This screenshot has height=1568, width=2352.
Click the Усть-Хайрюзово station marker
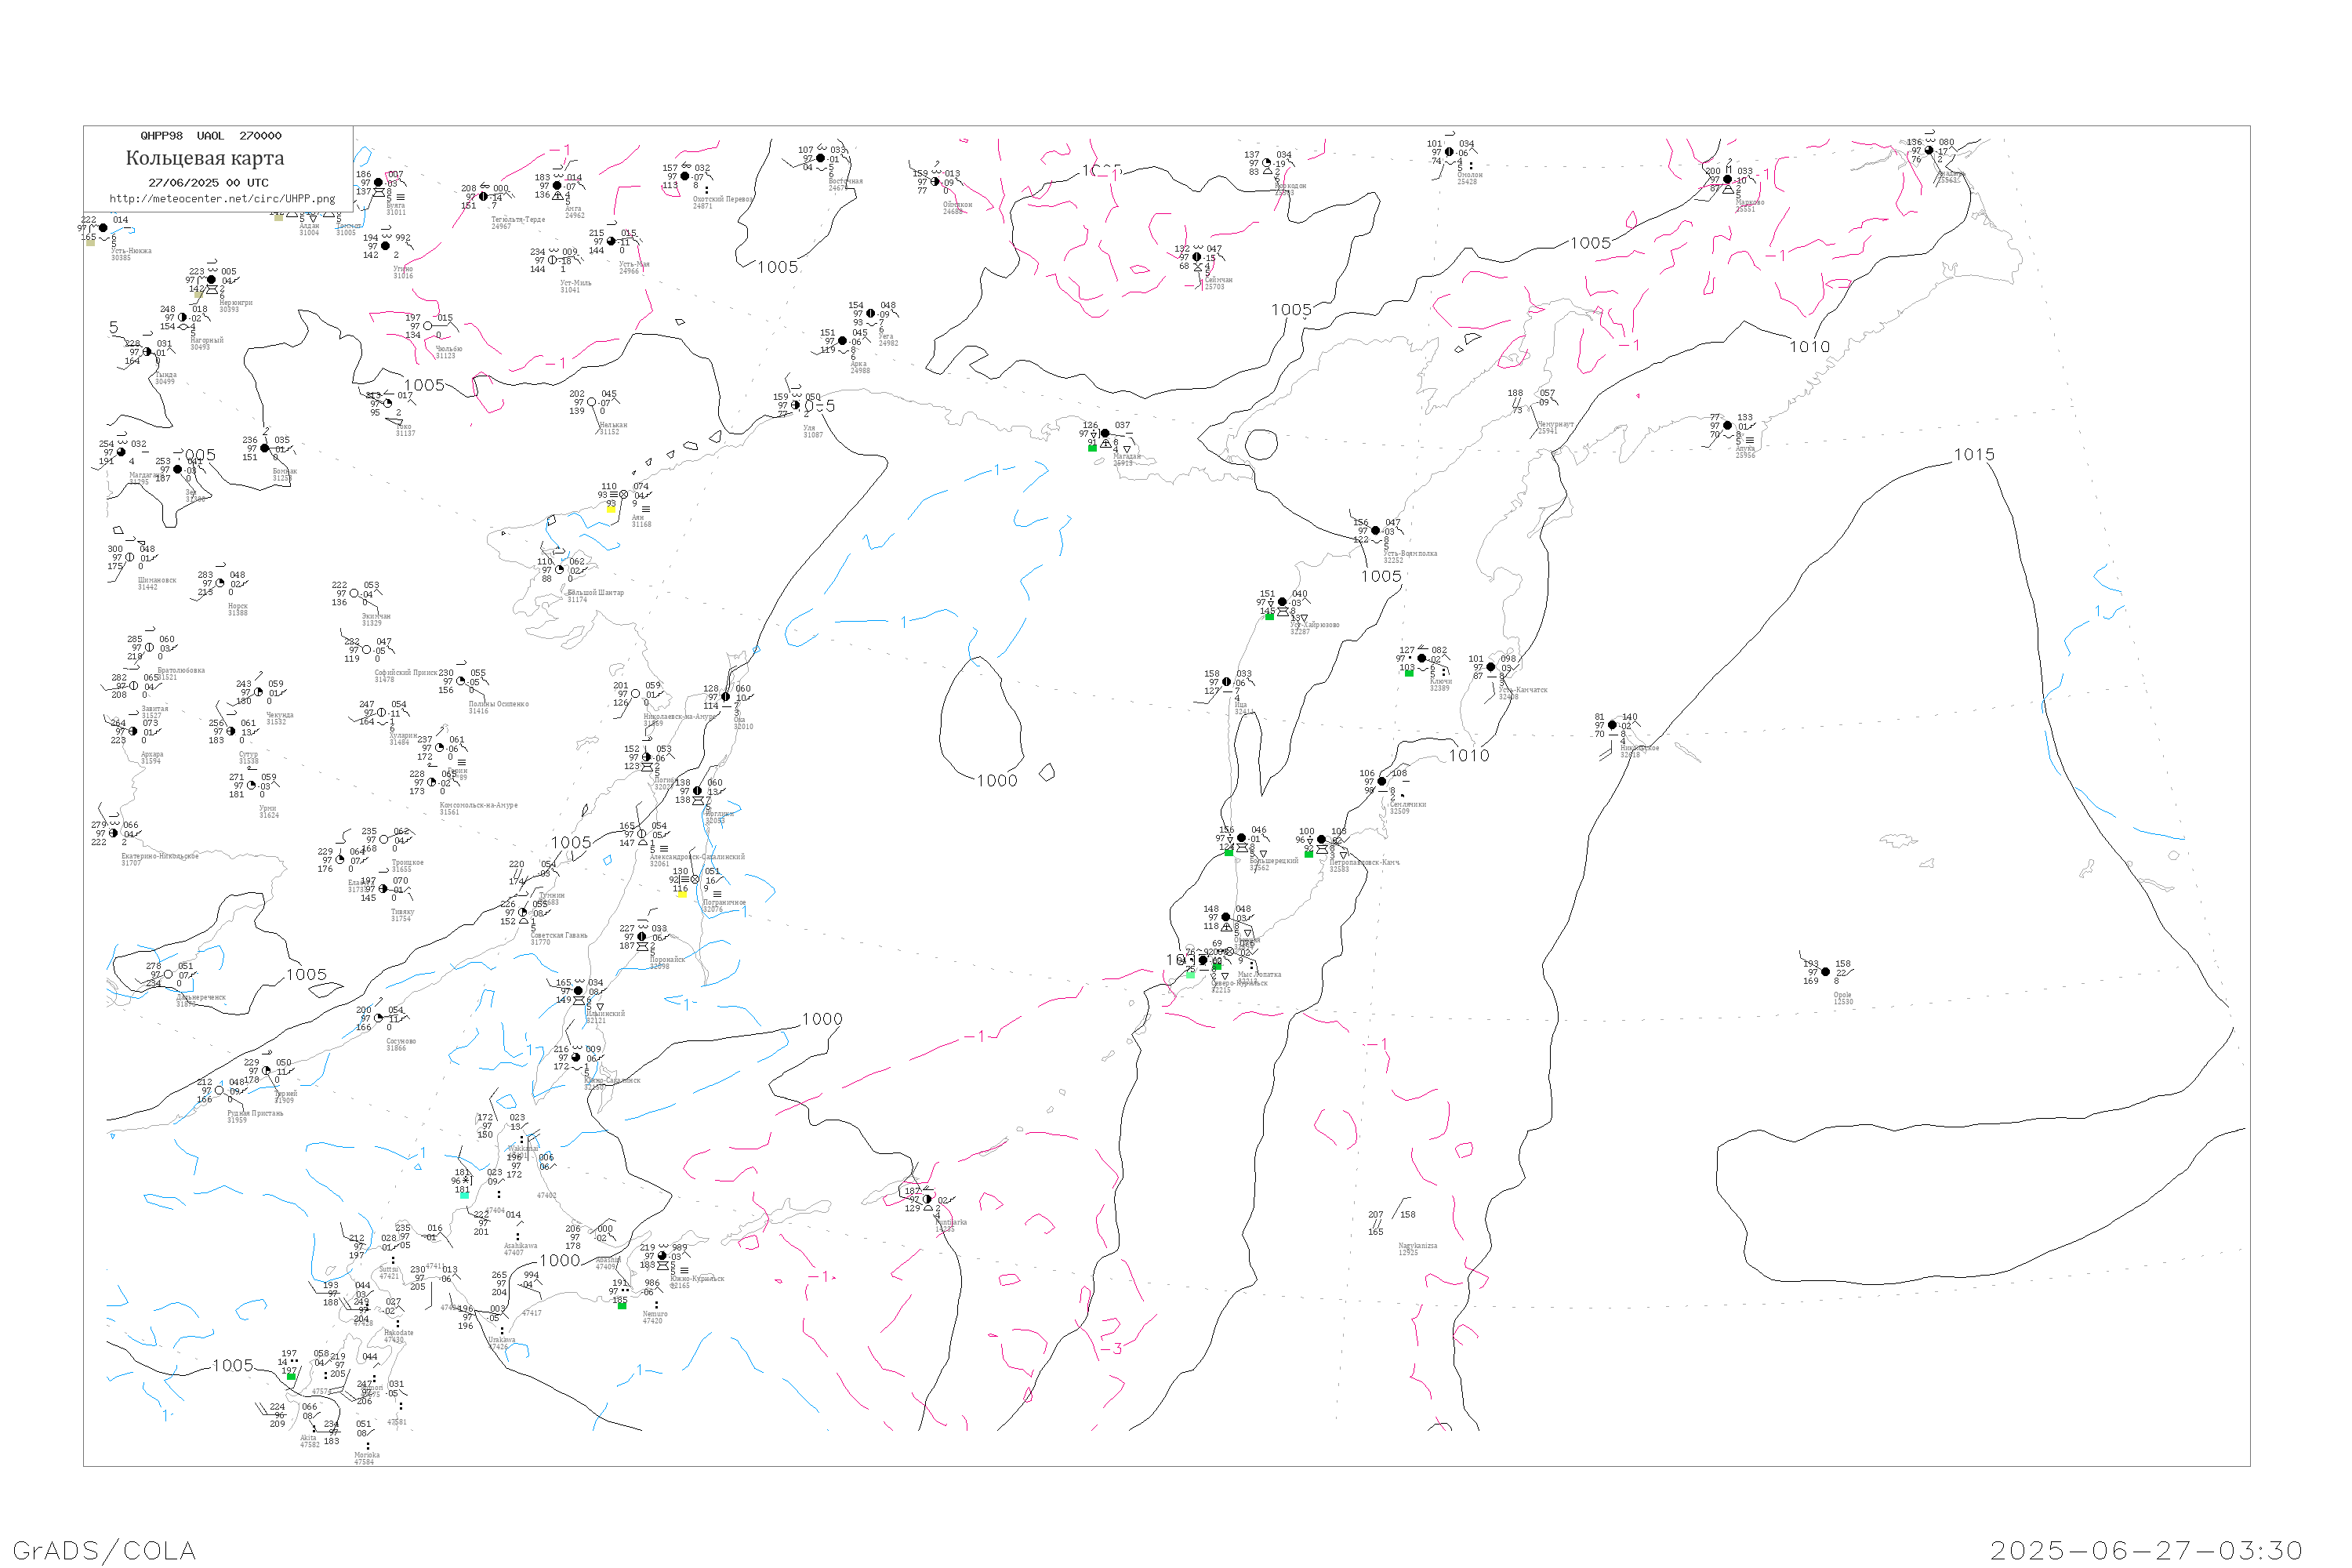pyautogui.click(x=1282, y=602)
